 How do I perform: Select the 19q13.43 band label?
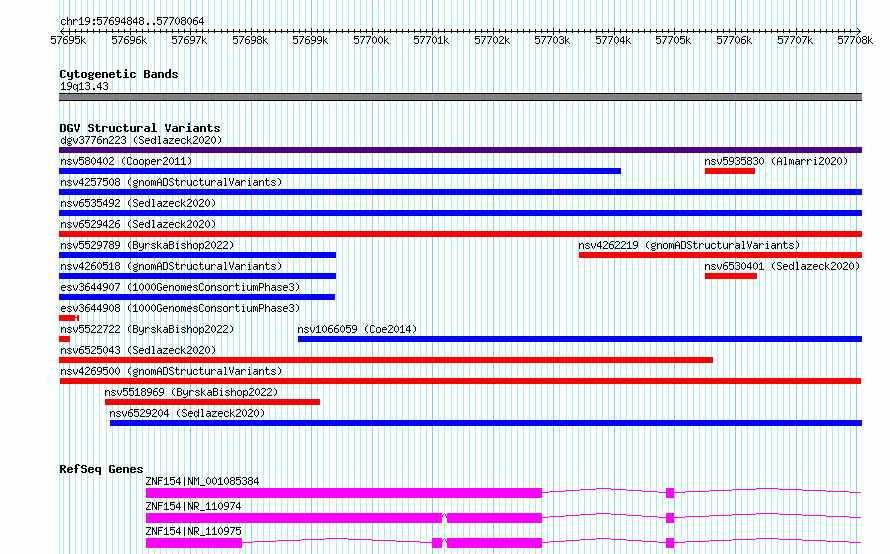[x=84, y=86]
